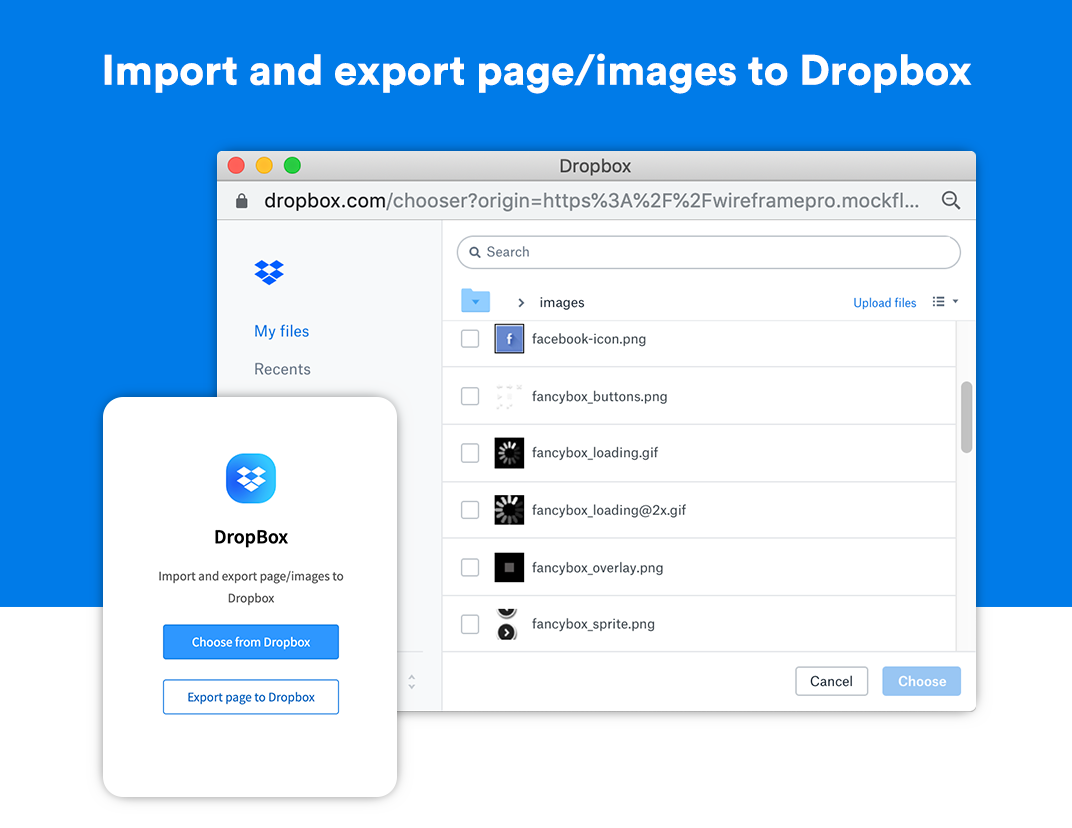The image size is (1072, 828).
Task: Check the box for facebook-icon.png
Action: click(x=470, y=339)
